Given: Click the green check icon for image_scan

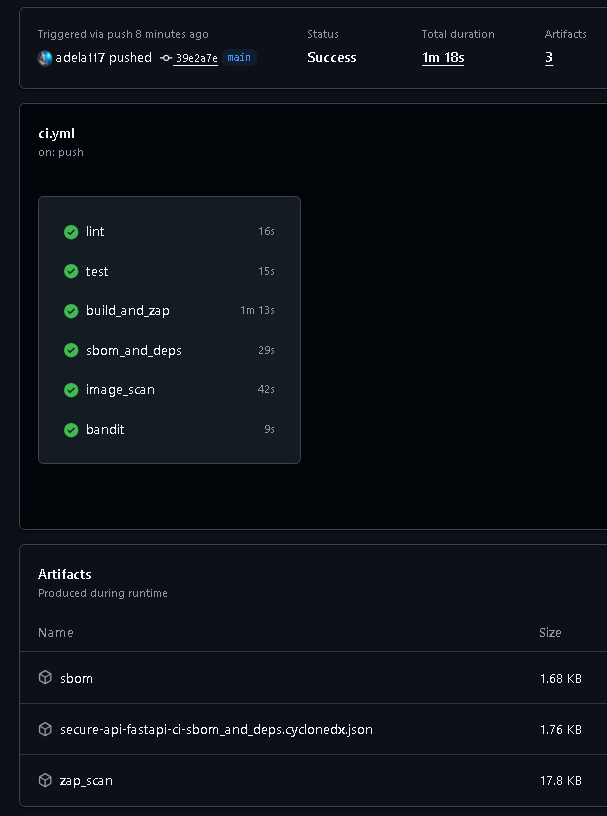Looking at the screenshot, I should [x=71, y=390].
